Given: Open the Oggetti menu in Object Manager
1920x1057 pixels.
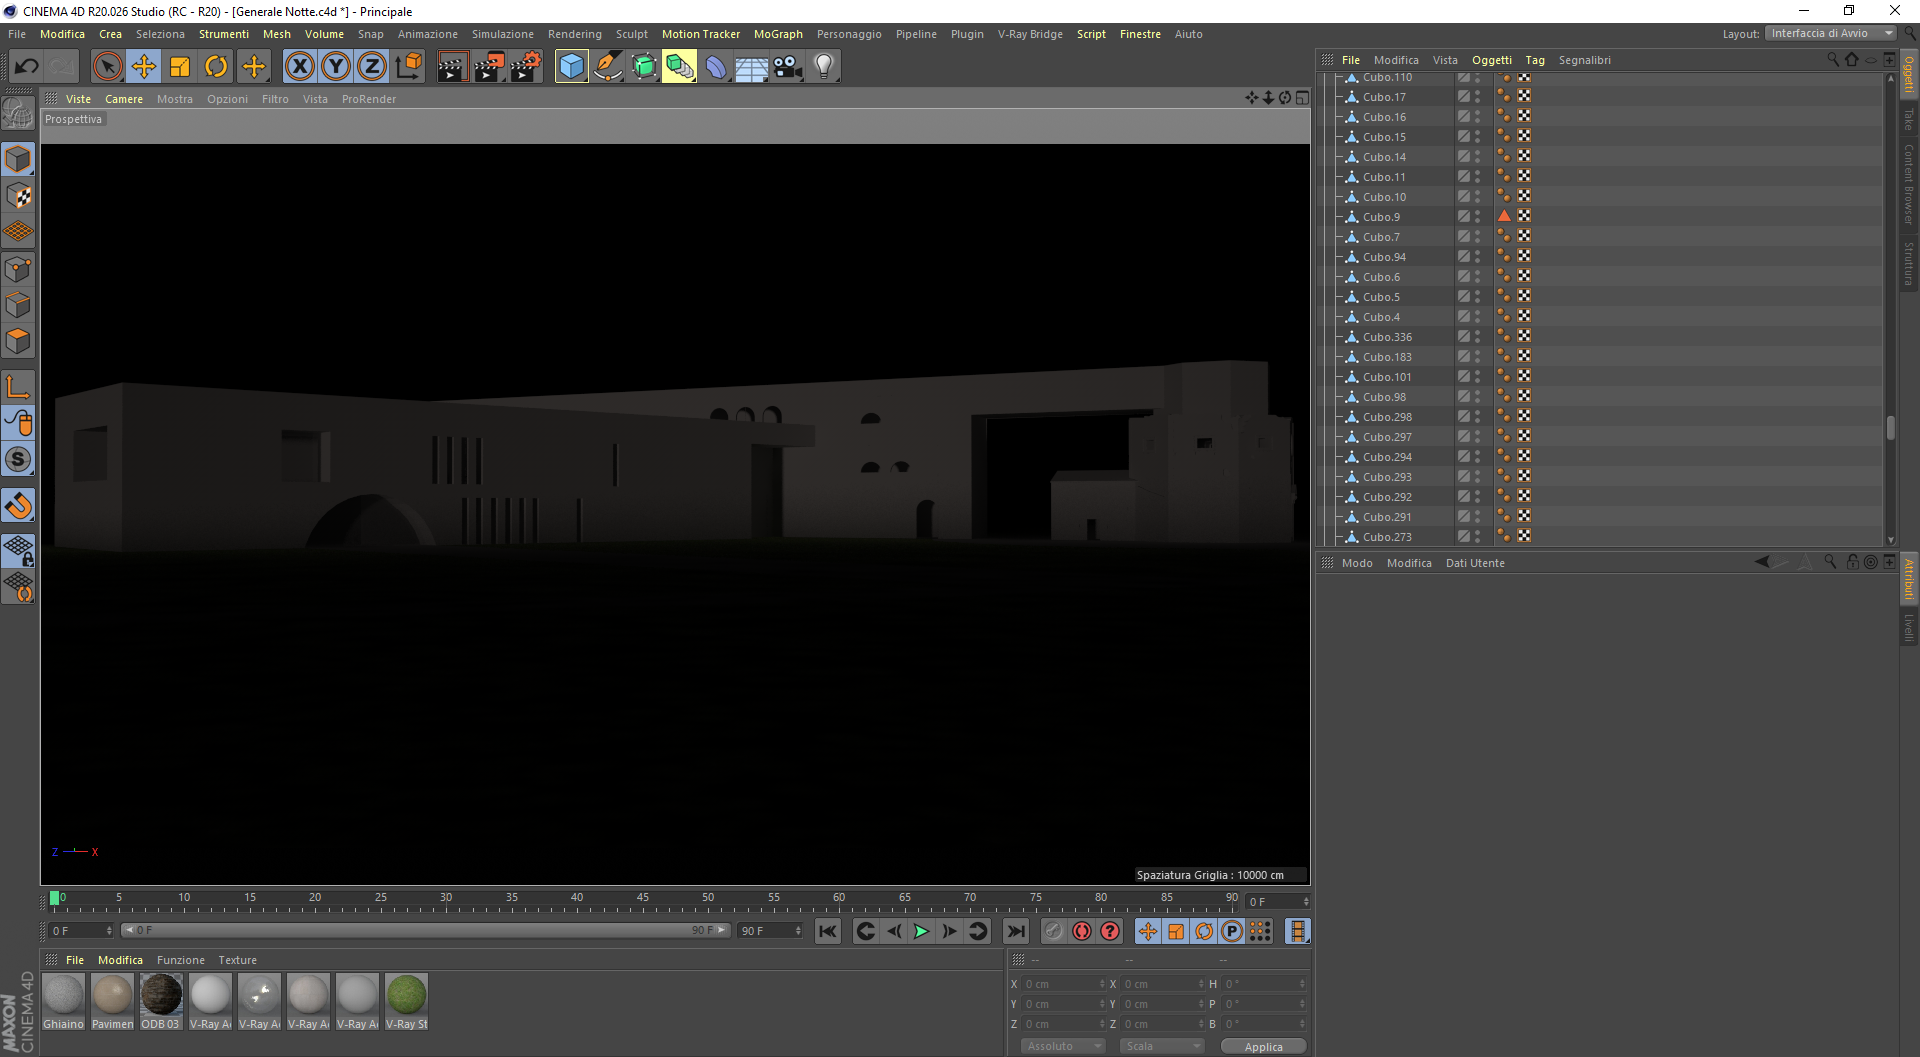Looking at the screenshot, I should [x=1491, y=60].
